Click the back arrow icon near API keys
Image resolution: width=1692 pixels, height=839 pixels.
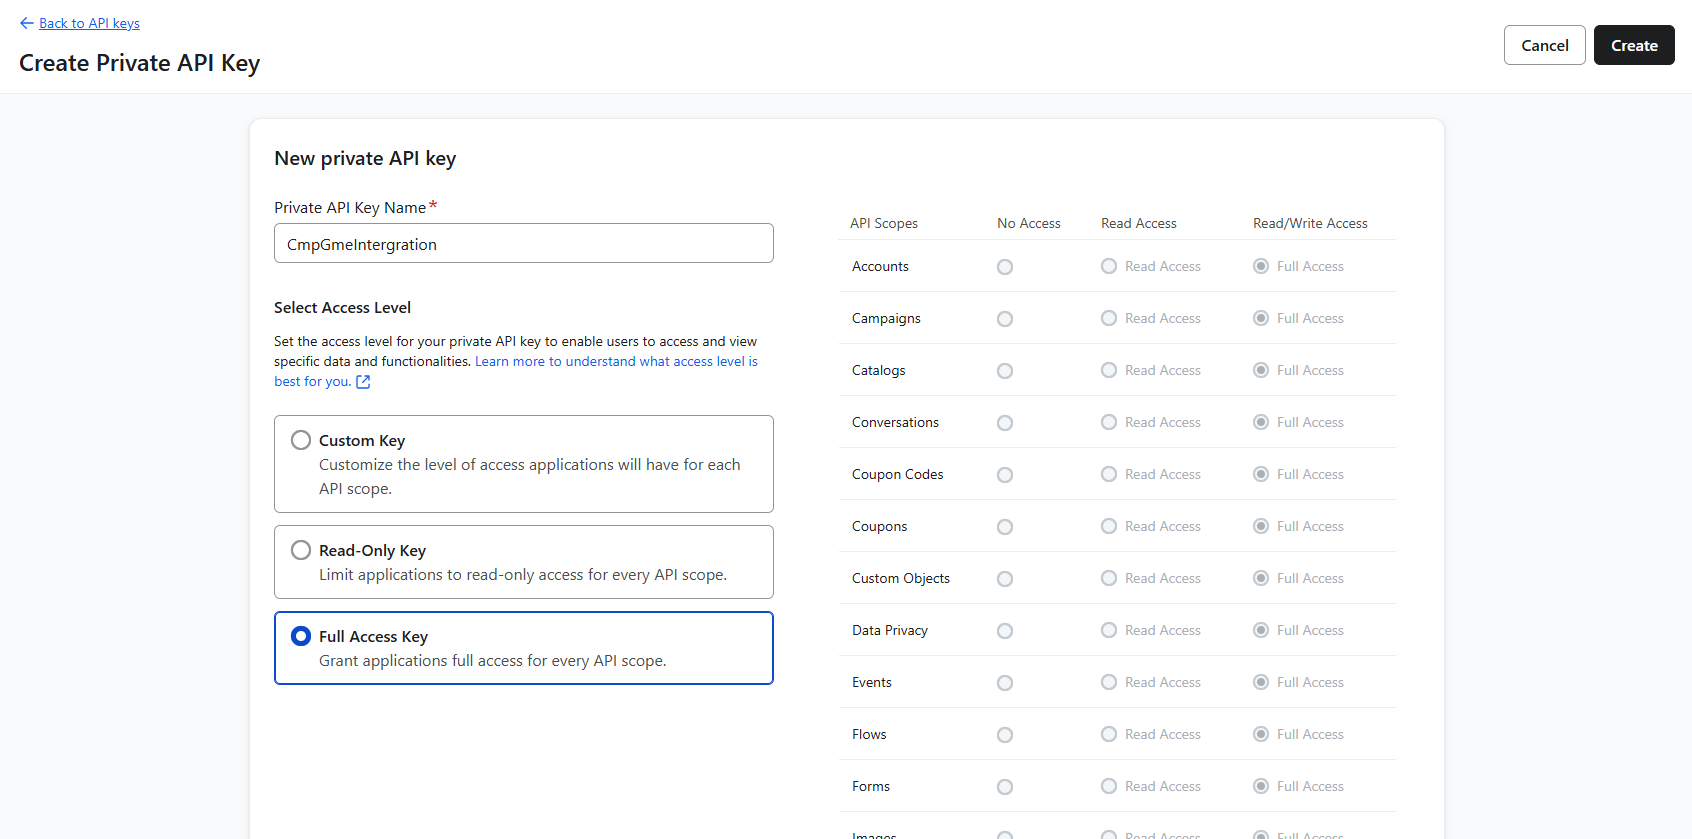pos(26,23)
